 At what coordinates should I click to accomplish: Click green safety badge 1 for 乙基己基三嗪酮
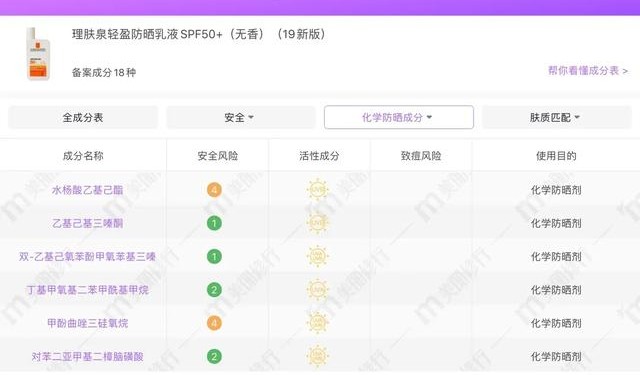pos(214,223)
